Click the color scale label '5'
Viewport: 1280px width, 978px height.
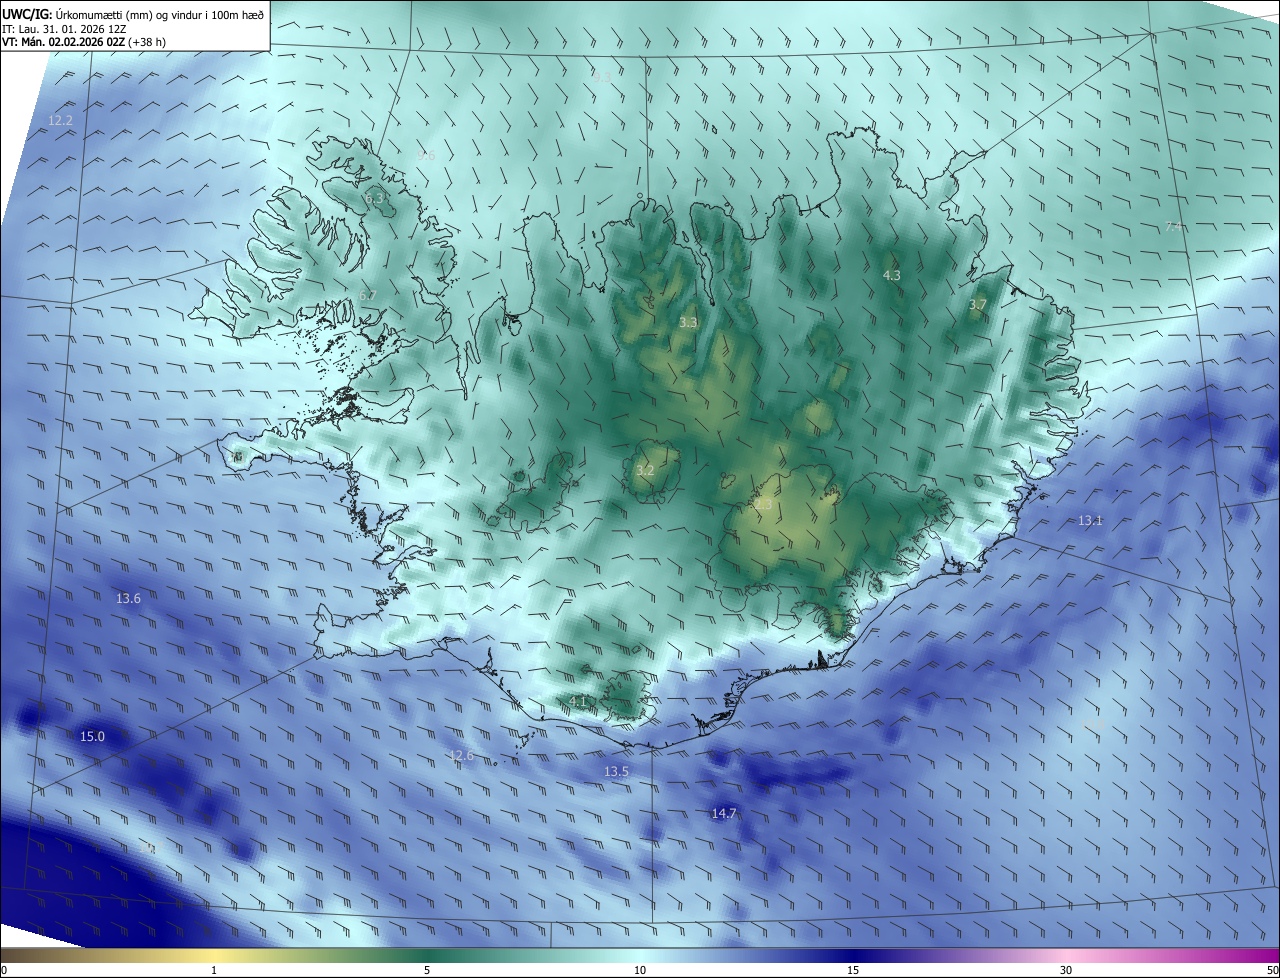(x=427, y=970)
